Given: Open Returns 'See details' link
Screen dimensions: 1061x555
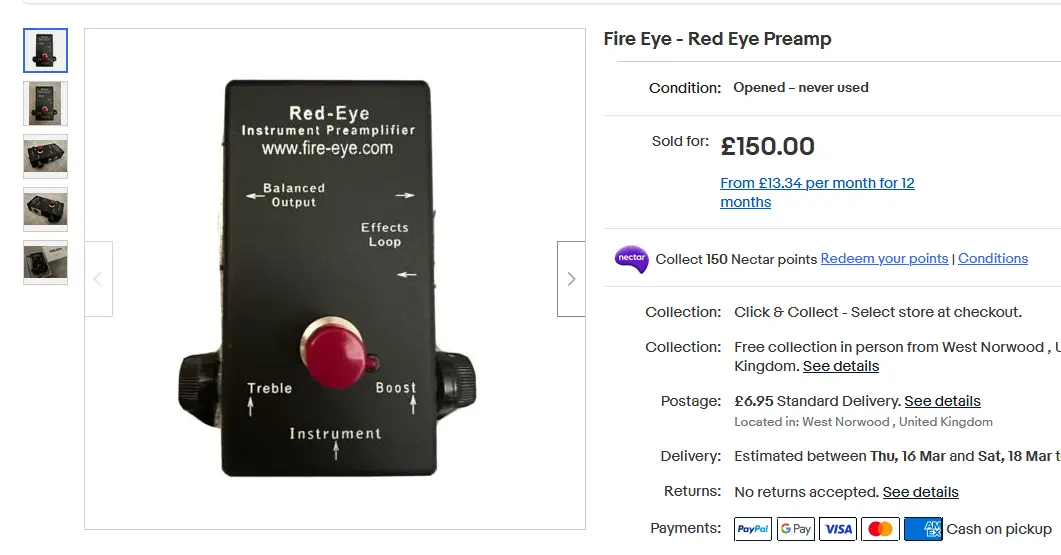Looking at the screenshot, I should coord(920,492).
